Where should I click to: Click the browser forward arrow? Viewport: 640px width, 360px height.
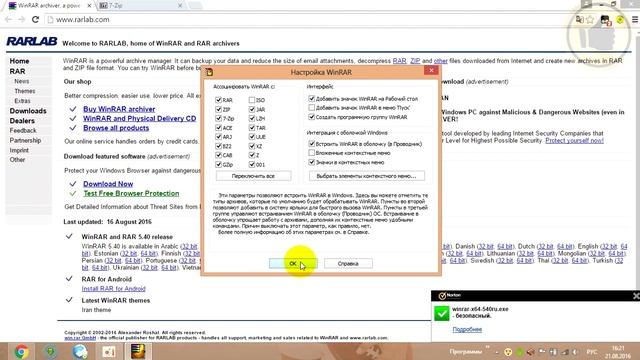(x=21, y=20)
